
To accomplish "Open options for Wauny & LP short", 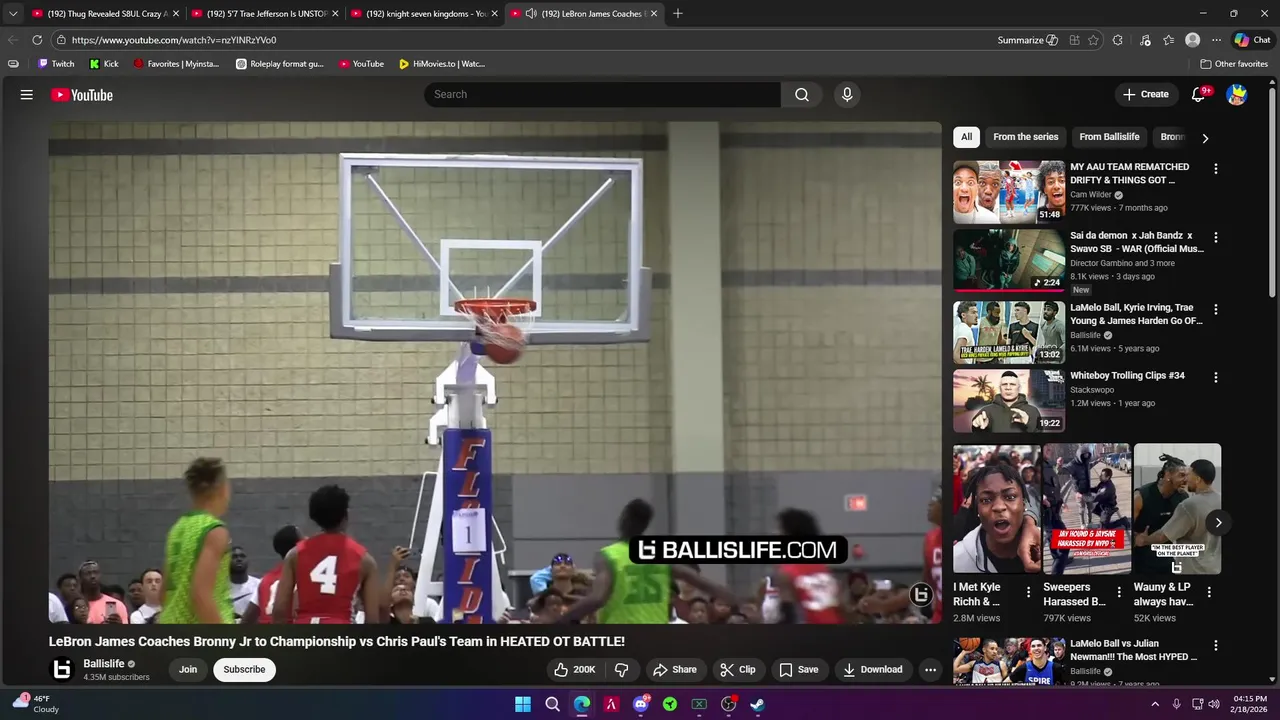I will [1209, 593].
